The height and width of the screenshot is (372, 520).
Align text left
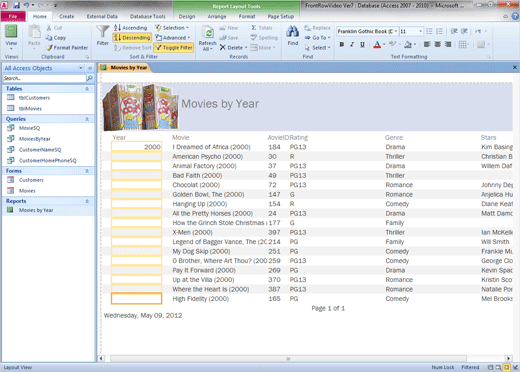[427, 44]
